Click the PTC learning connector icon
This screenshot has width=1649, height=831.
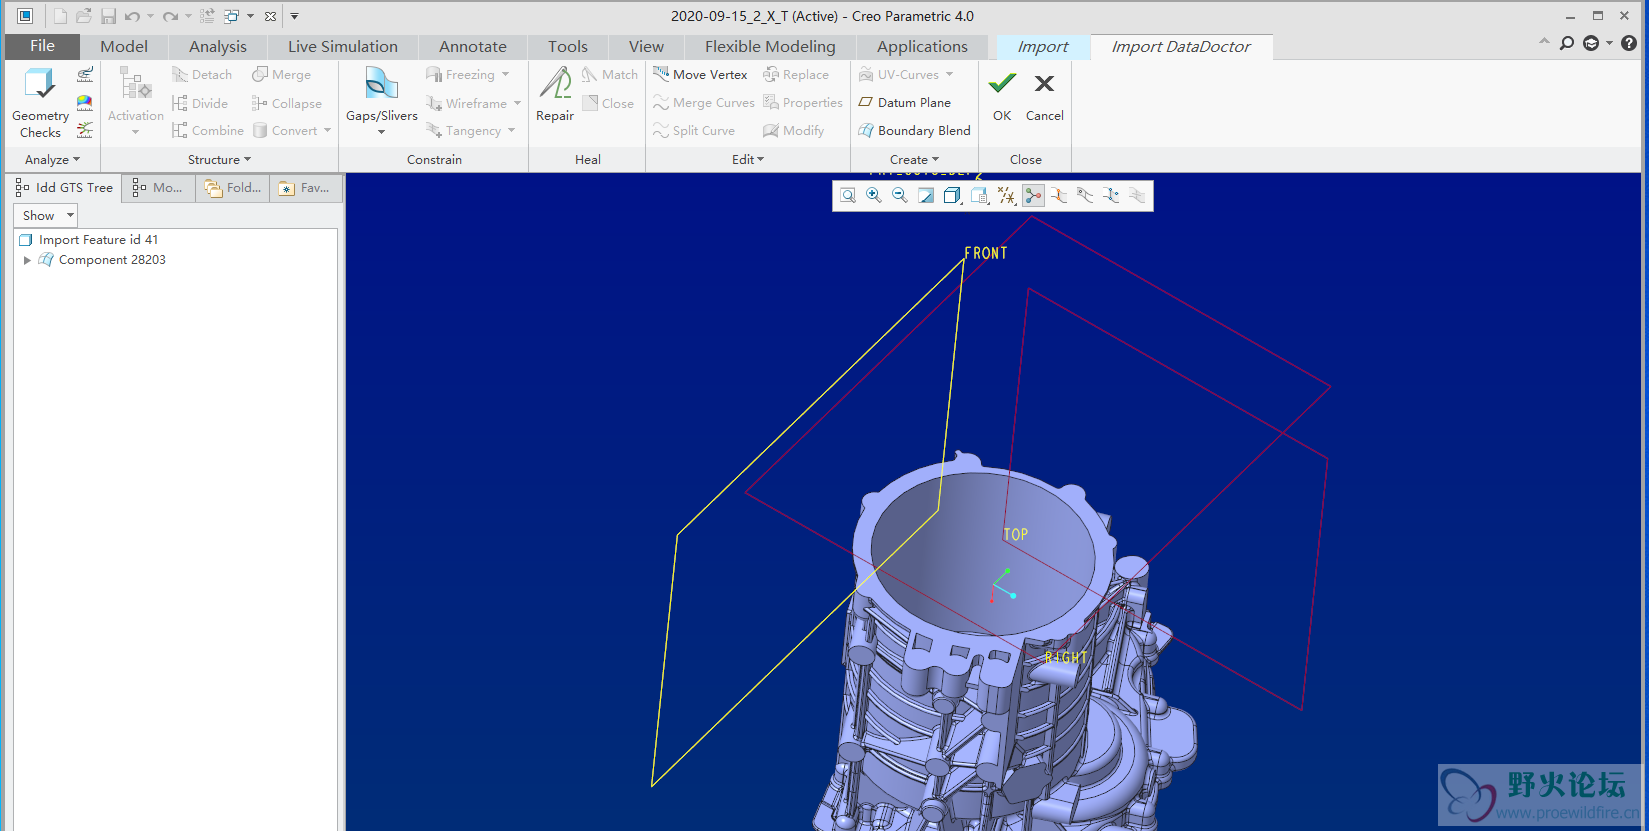coord(1591,43)
